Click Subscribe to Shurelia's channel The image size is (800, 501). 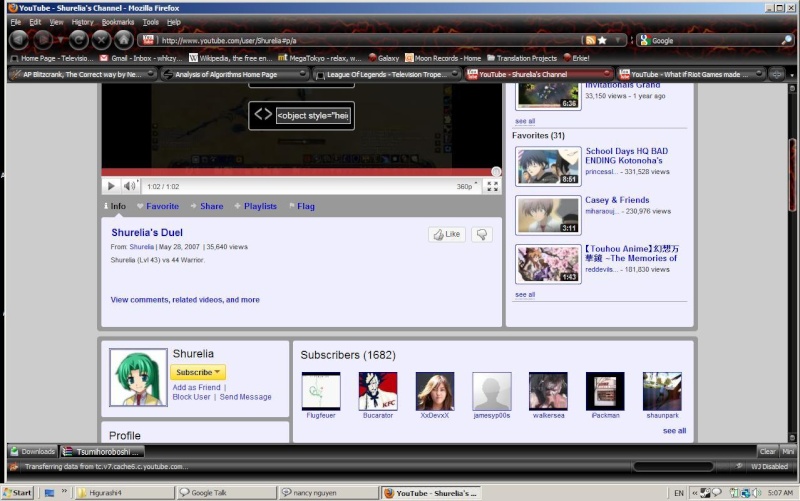pos(198,372)
